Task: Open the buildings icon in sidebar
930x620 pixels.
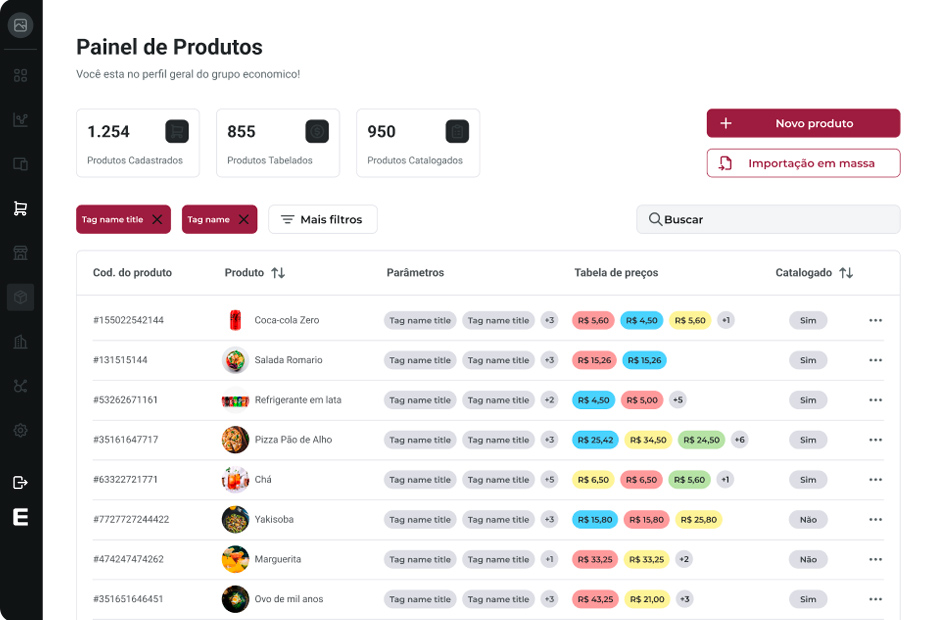Action: tap(20, 342)
